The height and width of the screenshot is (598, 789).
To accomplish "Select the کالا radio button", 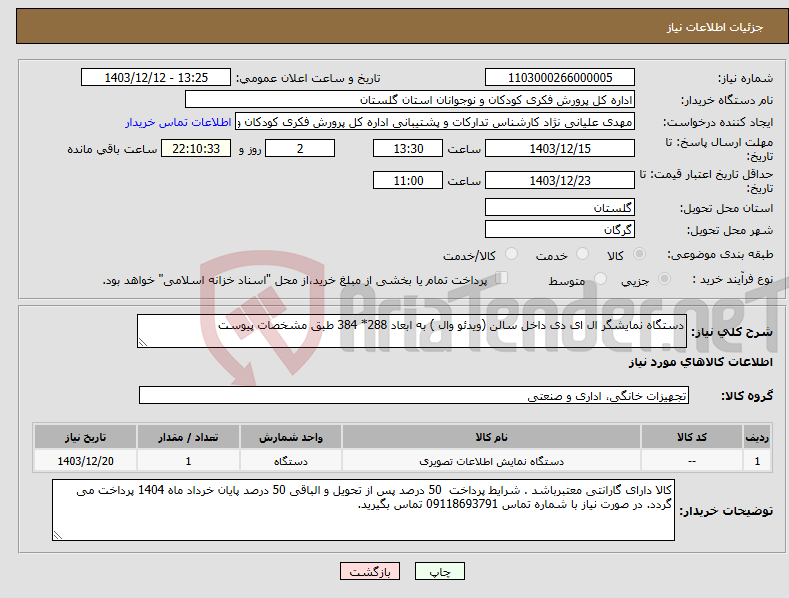I will tap(639, 254).
